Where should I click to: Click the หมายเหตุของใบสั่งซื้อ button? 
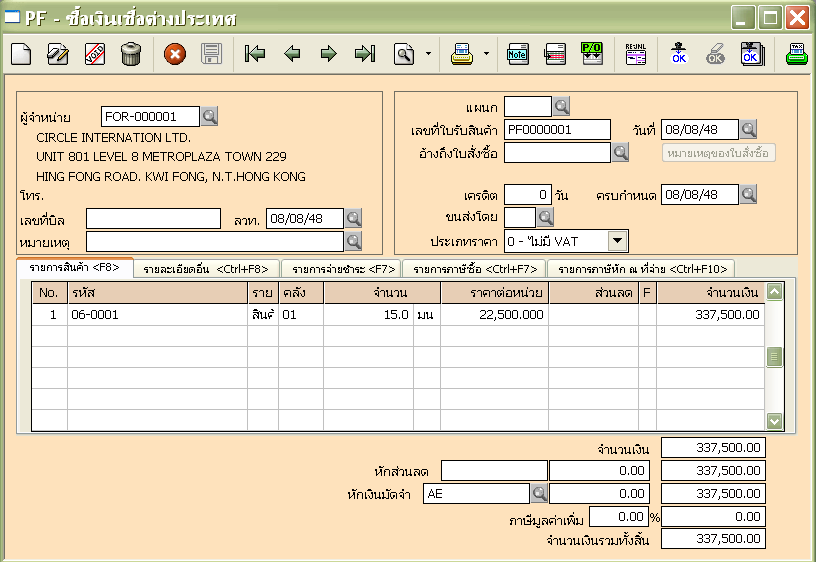pos(719,153)
